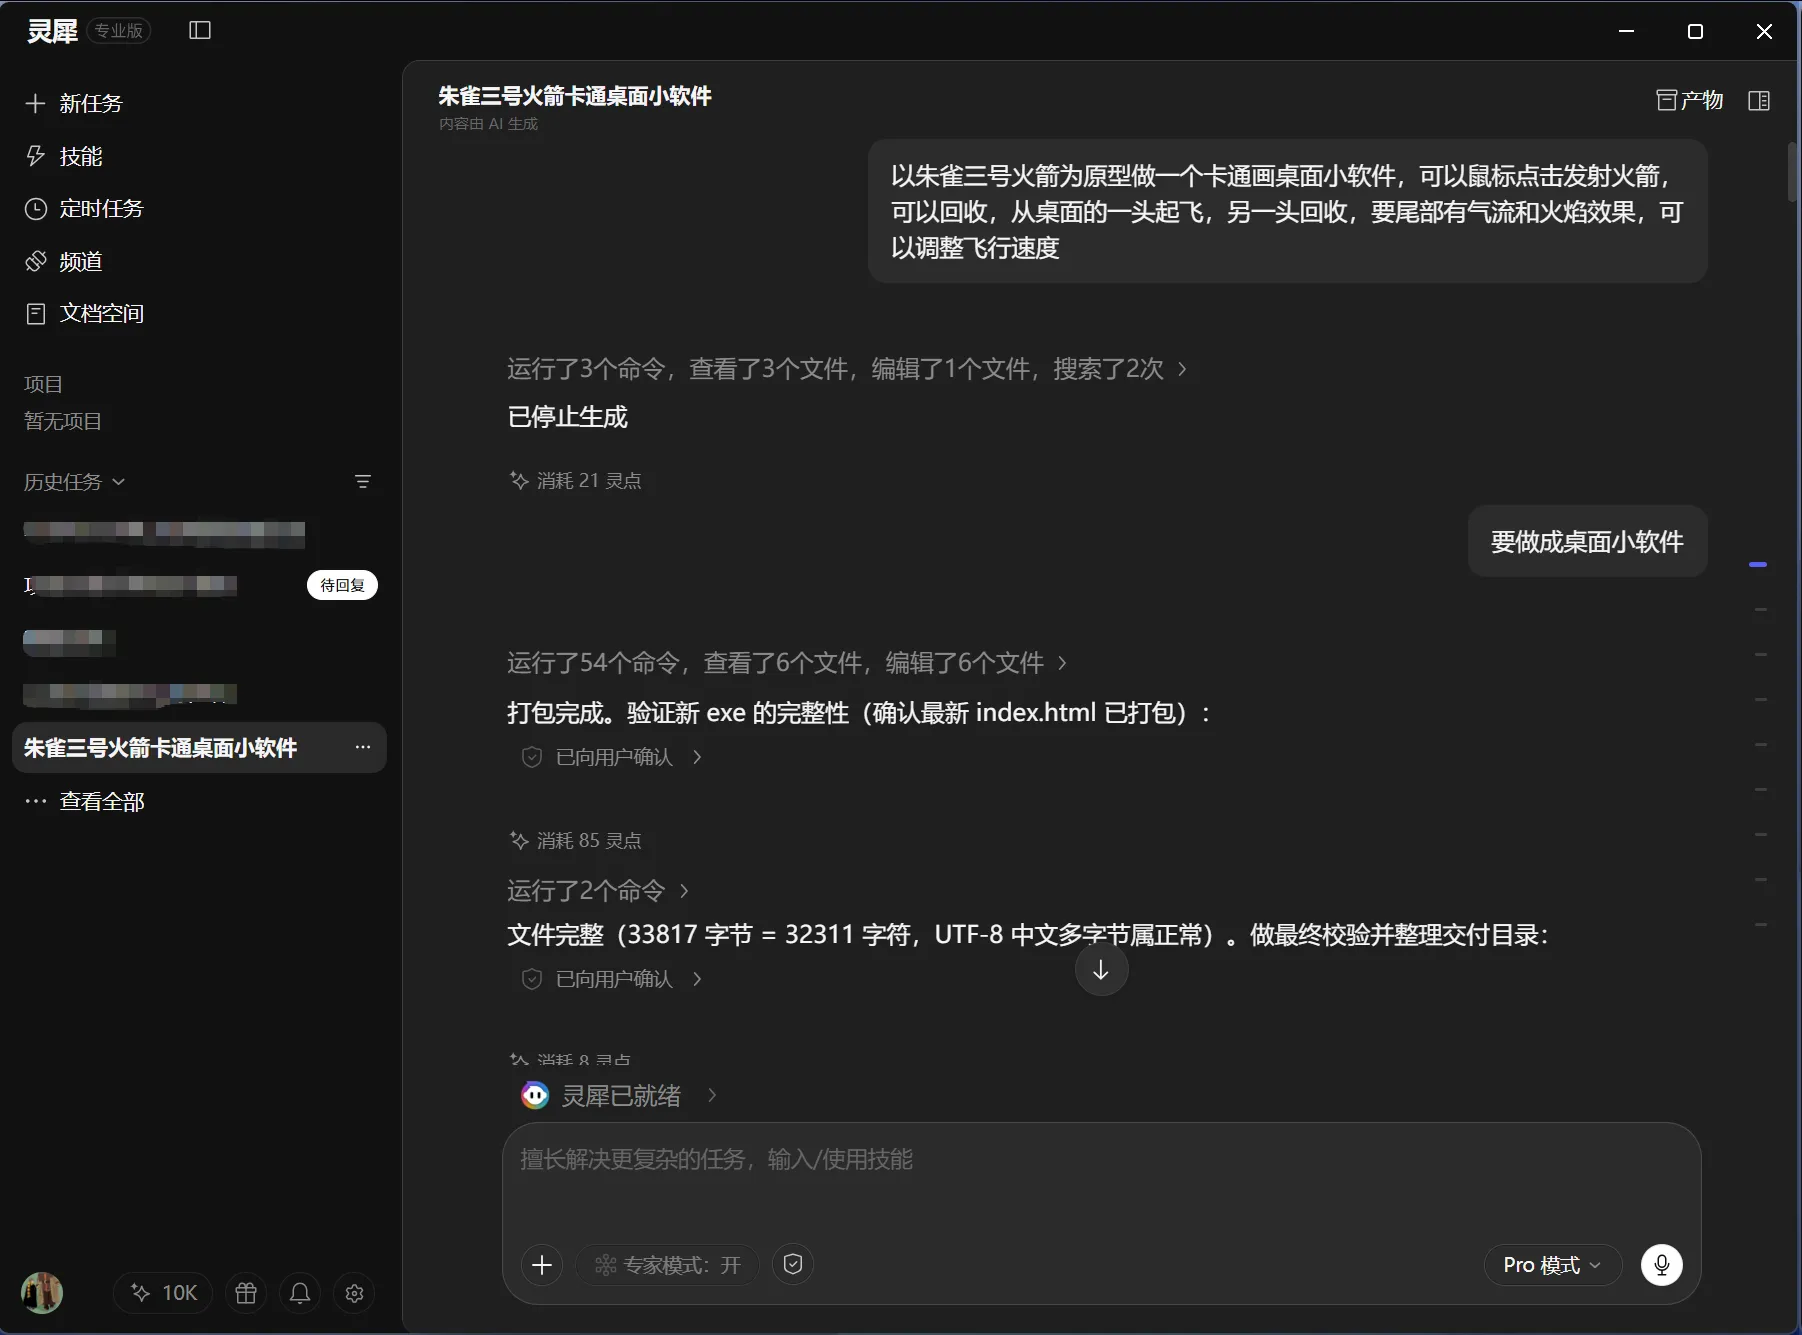Expand 运行了2个命令 activity summary

point(598,890)
